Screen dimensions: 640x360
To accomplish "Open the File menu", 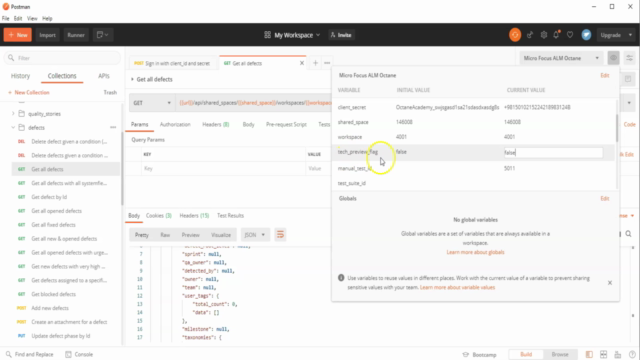I will (5, 18).
